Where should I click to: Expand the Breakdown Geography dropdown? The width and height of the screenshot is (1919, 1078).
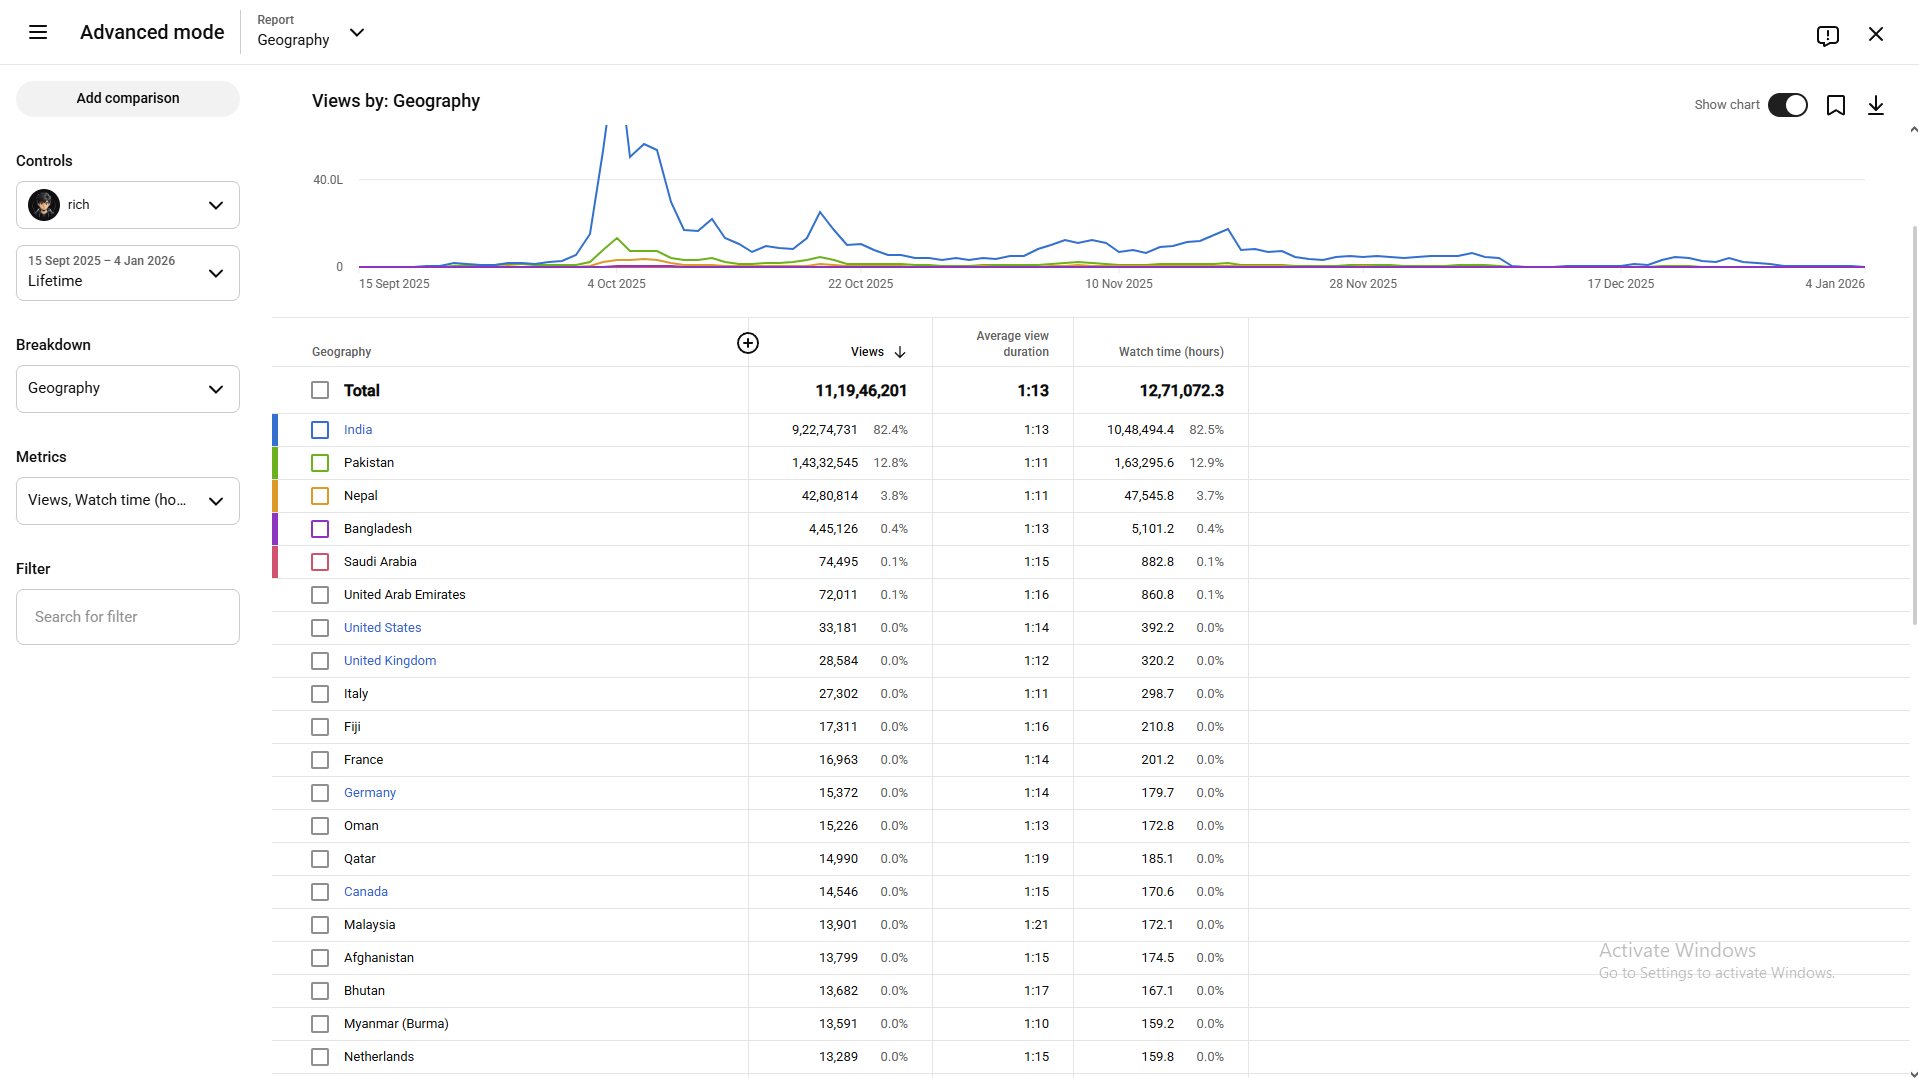pyautogui.click(x=127, y=389)
